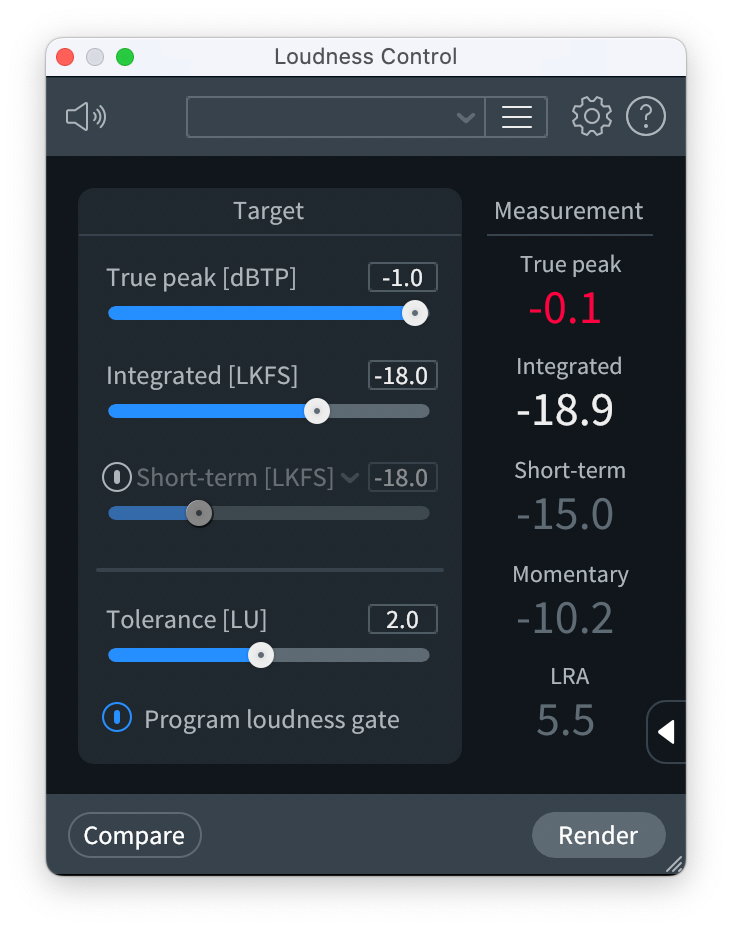Click the Short-term slider handle
Screen dimensions: 732x930
pyautogui.click(x=200, y=513)
